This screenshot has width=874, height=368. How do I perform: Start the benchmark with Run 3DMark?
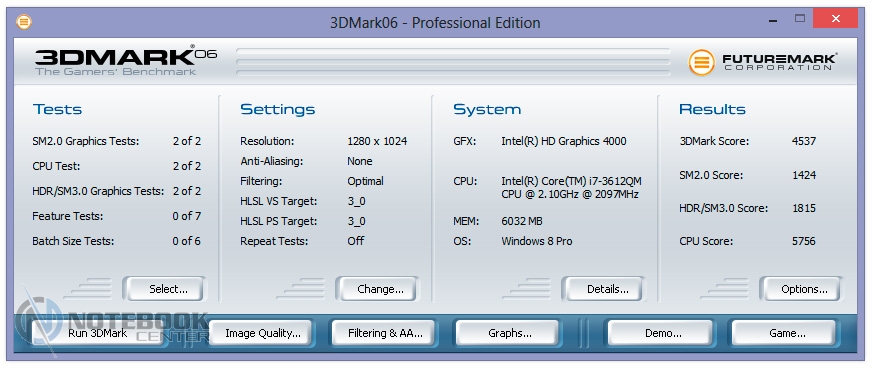click(98, 333)
